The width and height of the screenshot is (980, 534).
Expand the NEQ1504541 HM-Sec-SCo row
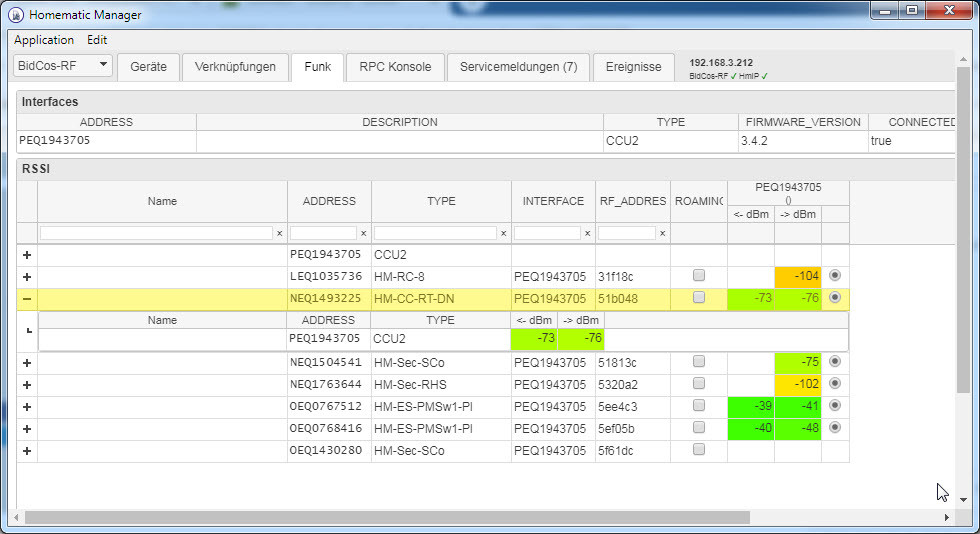[27, 363]
